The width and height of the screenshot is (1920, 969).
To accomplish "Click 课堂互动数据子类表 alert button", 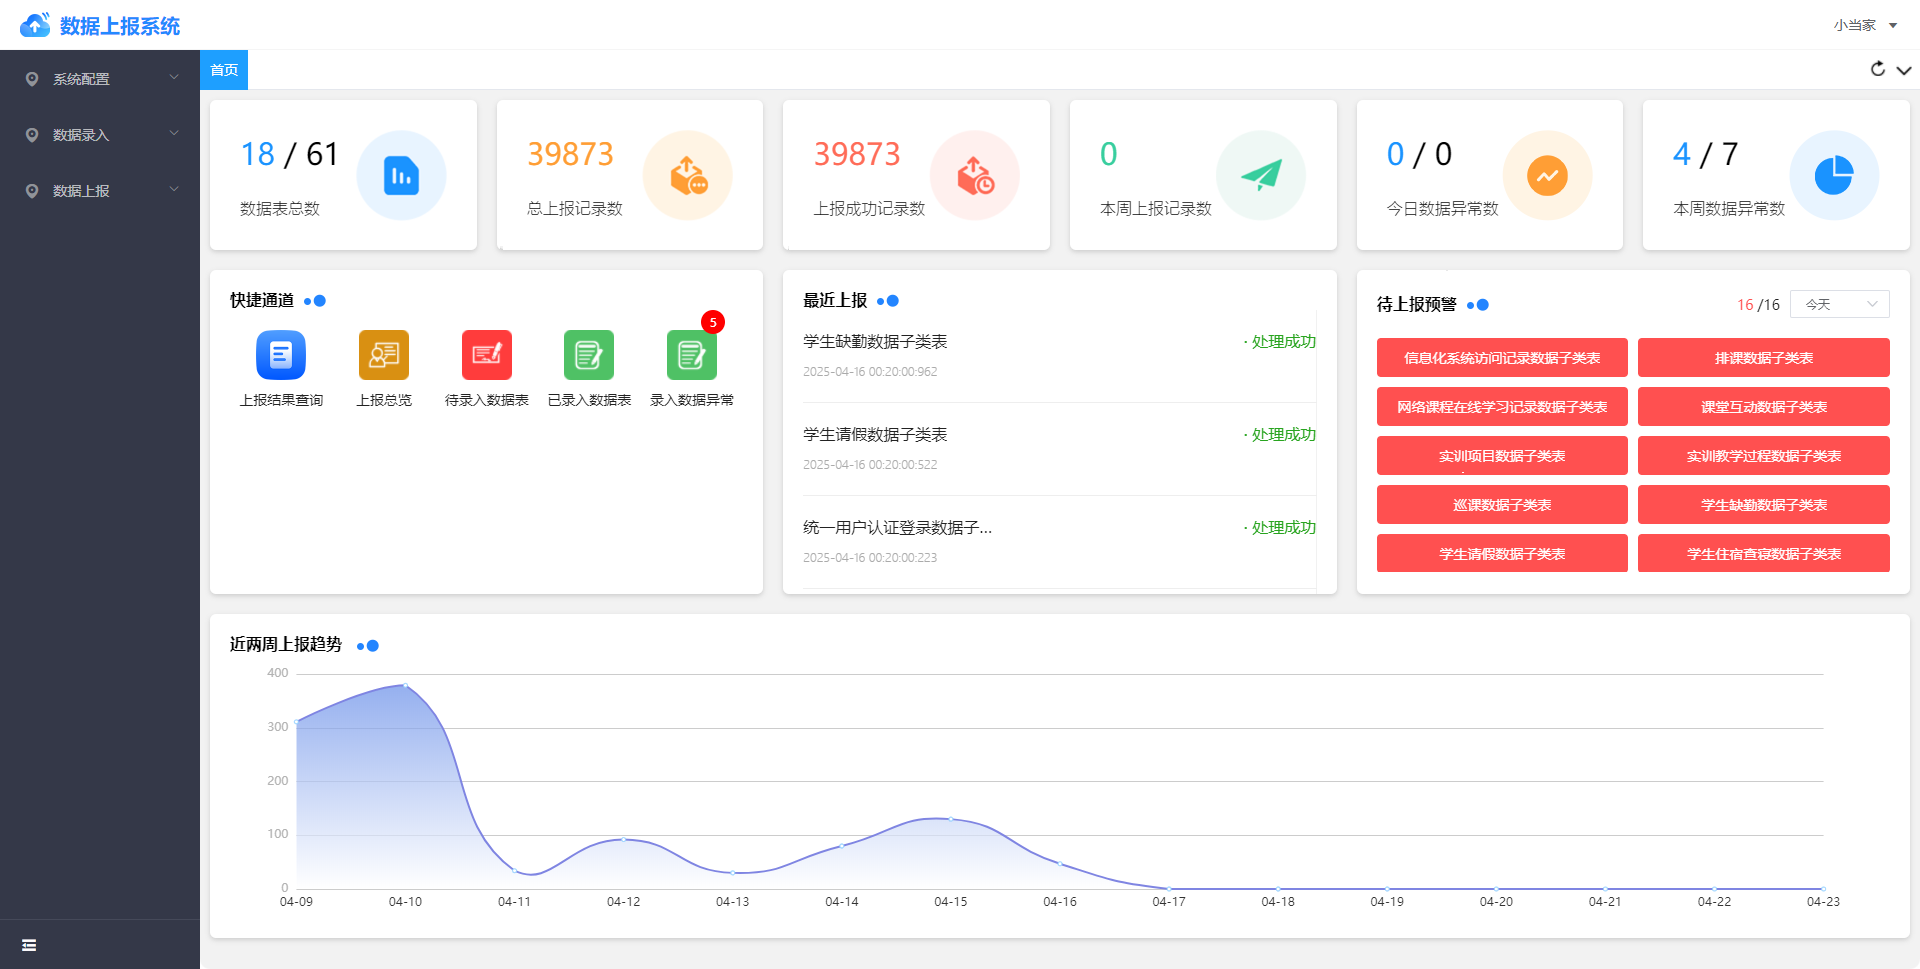I will (1764, 407).
